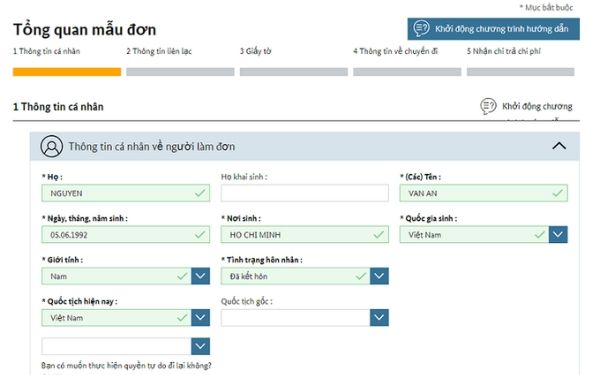Click the 'Họ khai sinh' label
This screenshot has width=600, height=375.
(x=244, y=177)
